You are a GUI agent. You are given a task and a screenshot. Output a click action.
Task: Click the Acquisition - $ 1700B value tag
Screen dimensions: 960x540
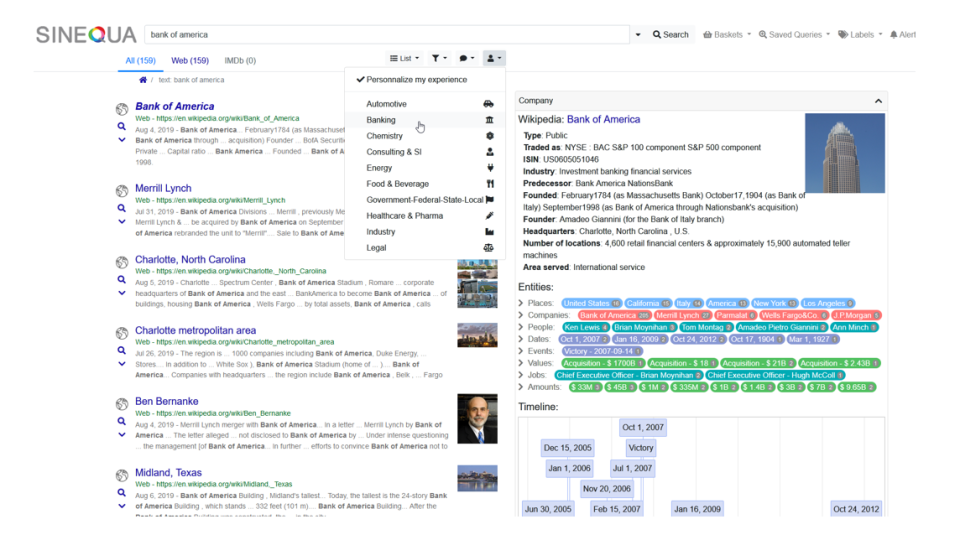pos(603,363)
